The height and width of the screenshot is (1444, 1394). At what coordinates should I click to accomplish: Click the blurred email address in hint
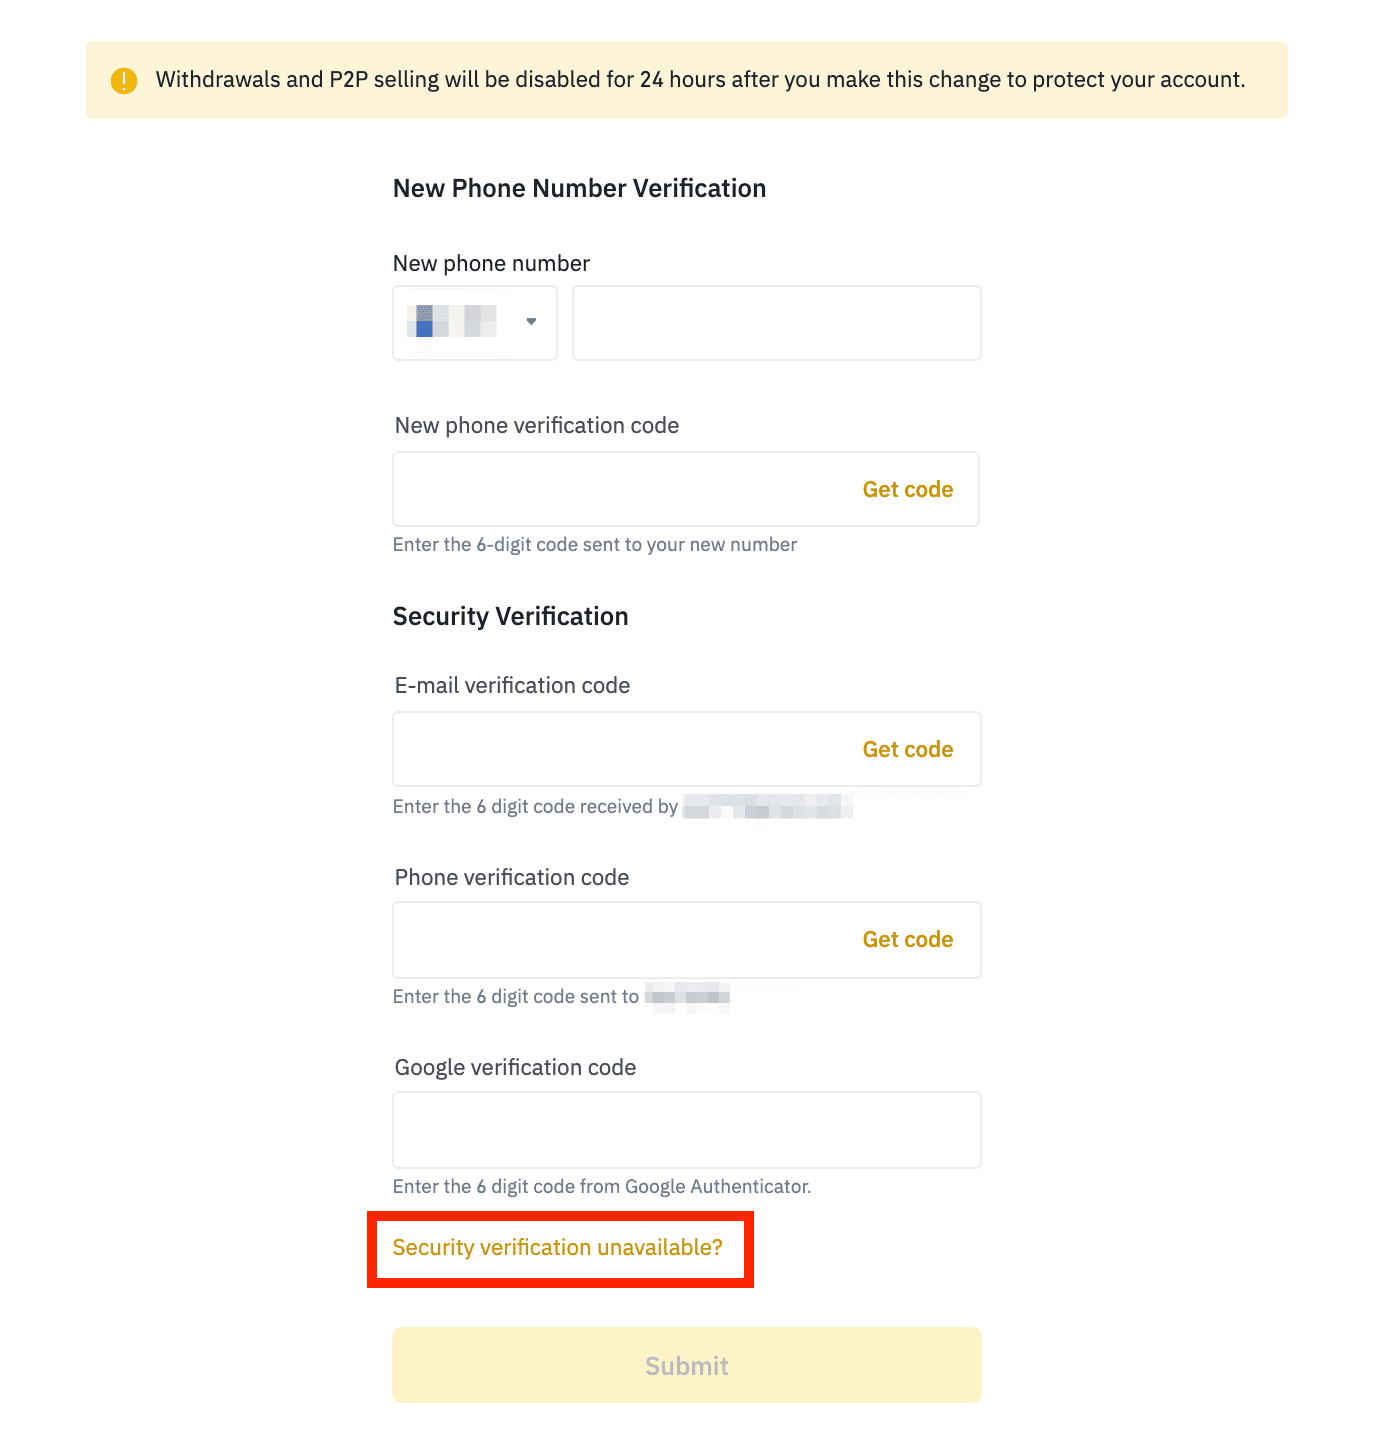[767, 807]
